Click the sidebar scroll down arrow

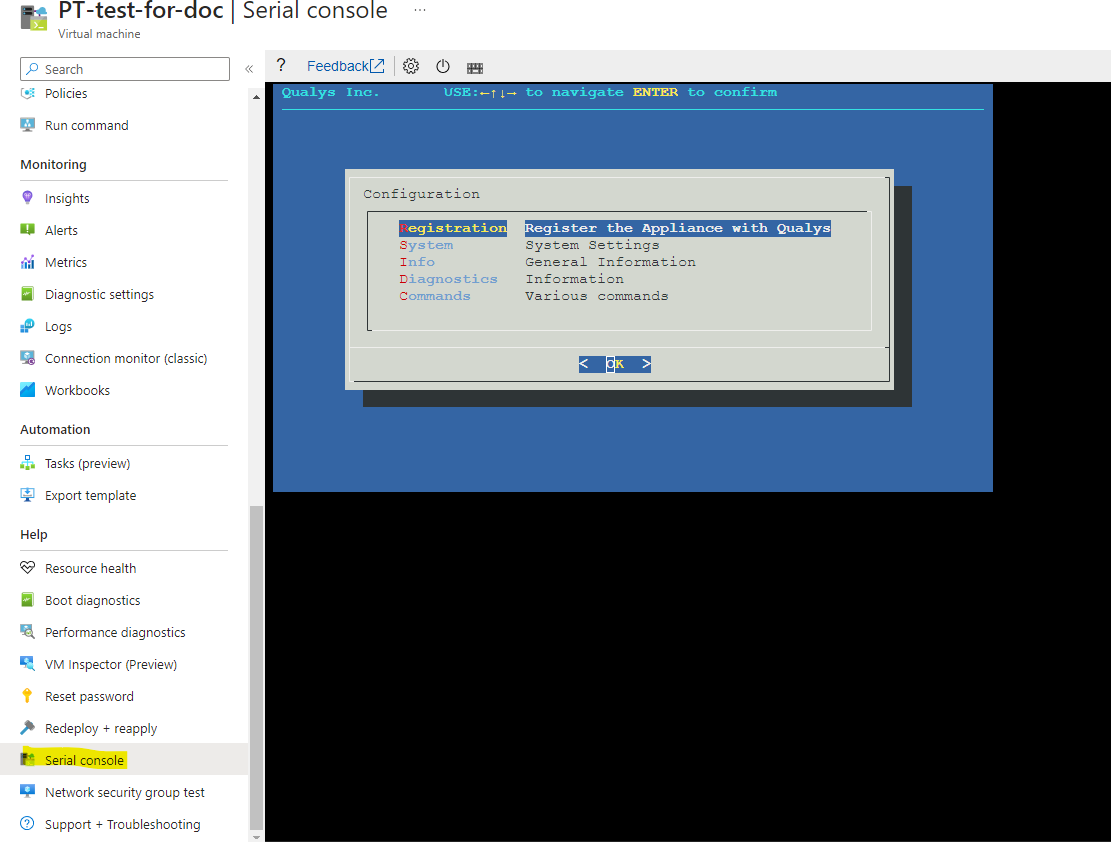[256, 837]
